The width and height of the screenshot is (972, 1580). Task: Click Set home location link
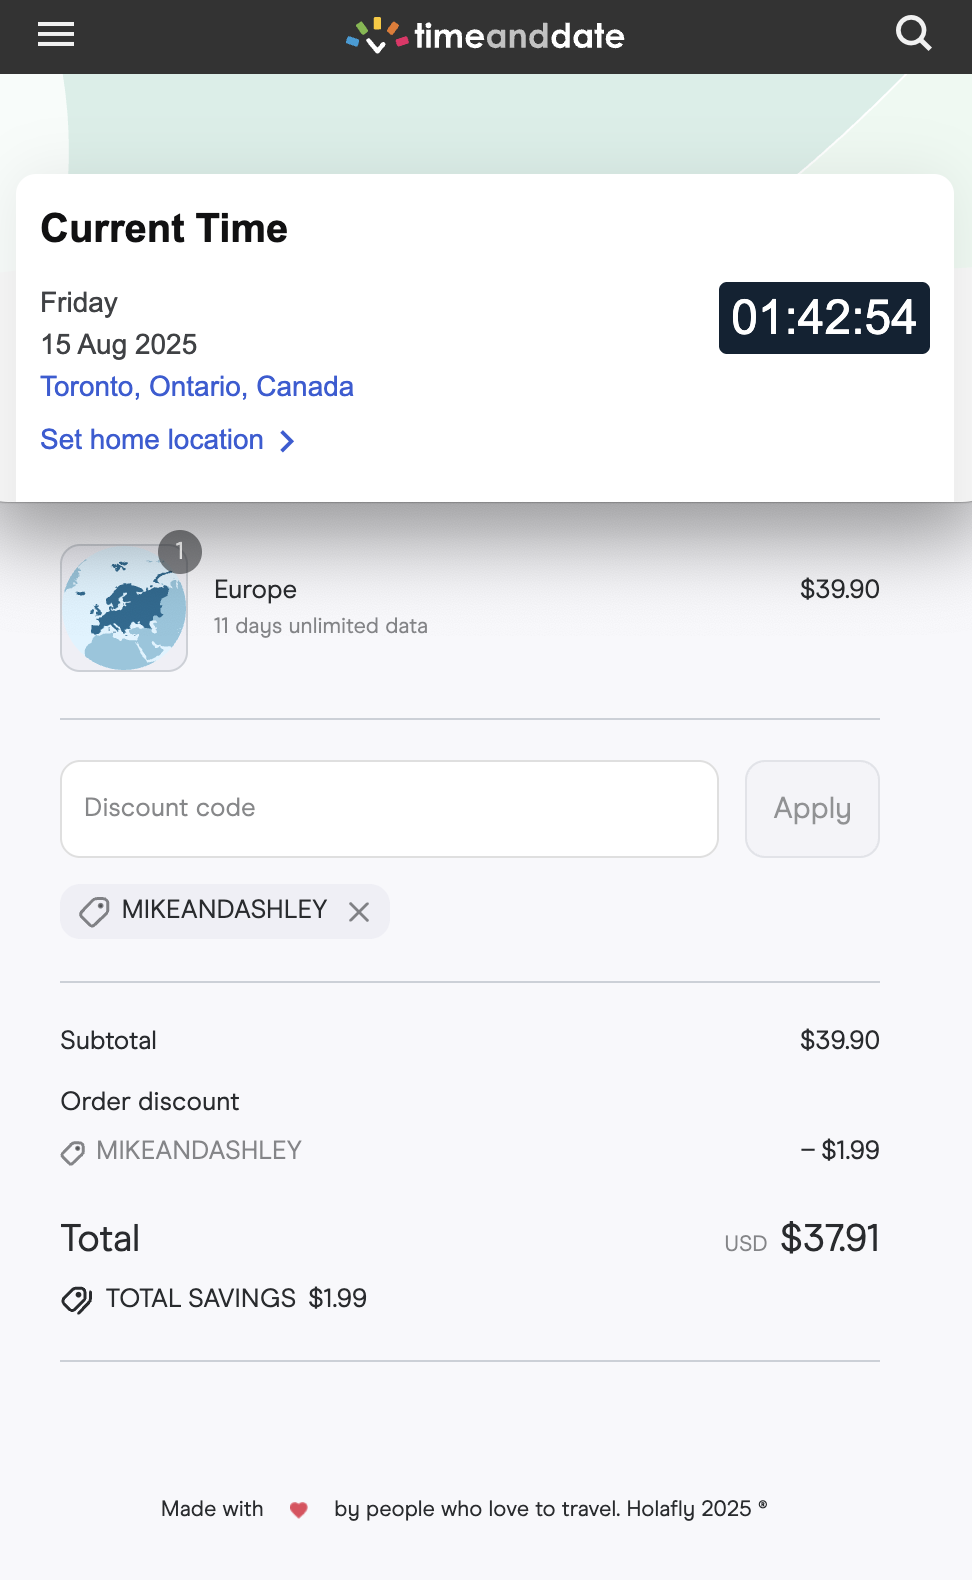click(152, 440)
